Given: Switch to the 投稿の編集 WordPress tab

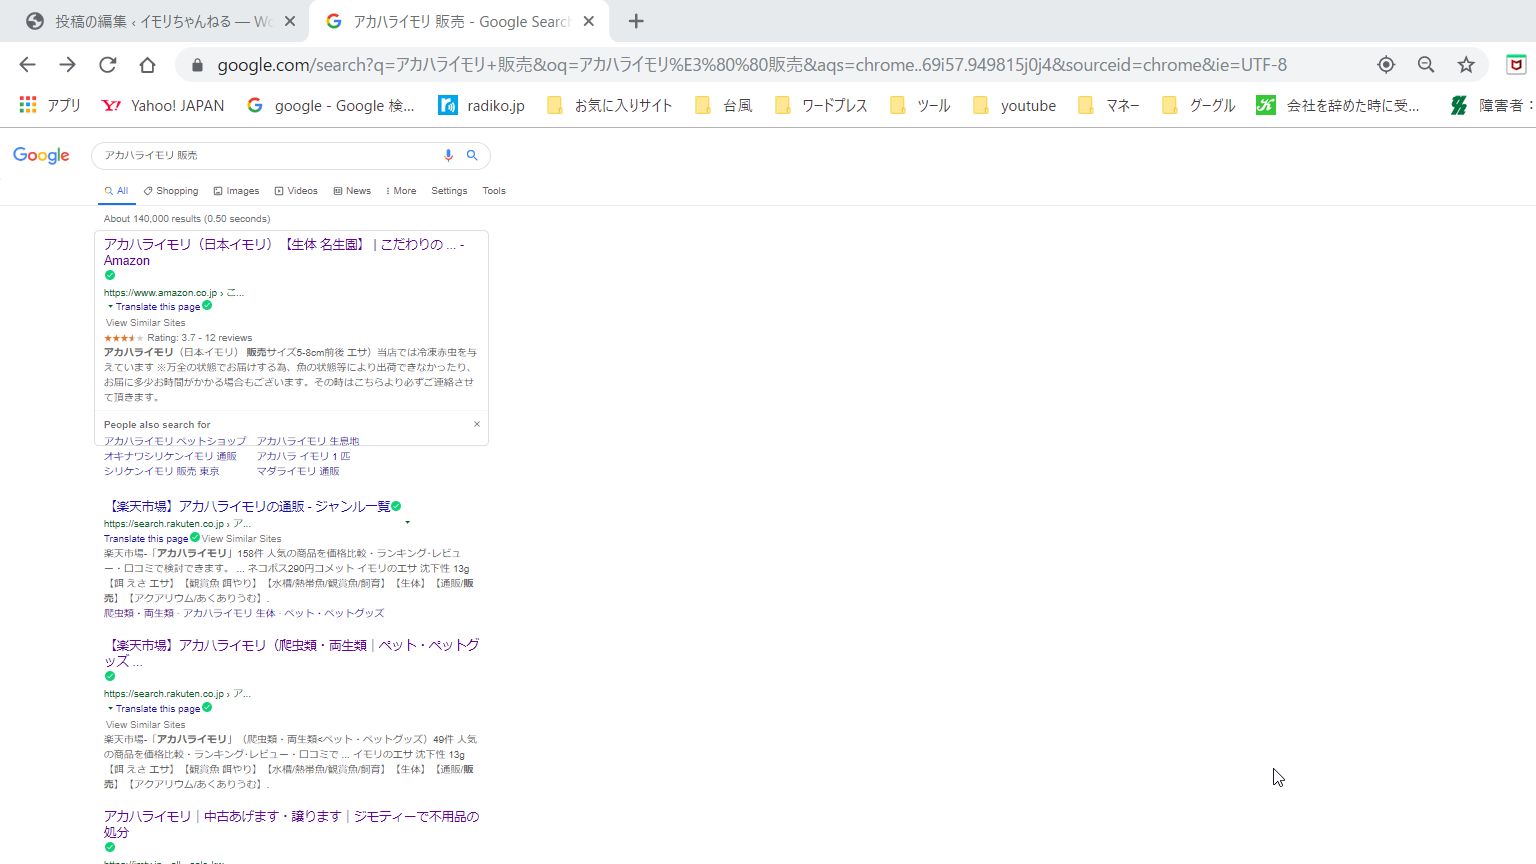Looking at the screenshot, I should (150, 21).
